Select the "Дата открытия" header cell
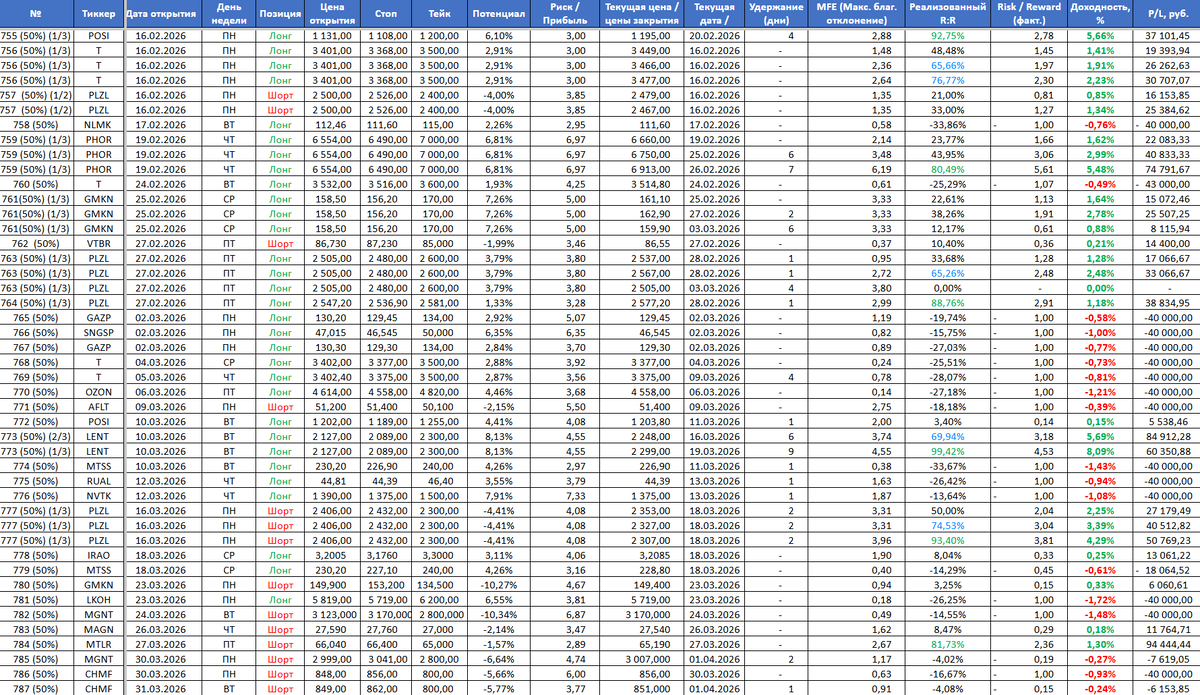1200x695 pixels. point(161,15)
